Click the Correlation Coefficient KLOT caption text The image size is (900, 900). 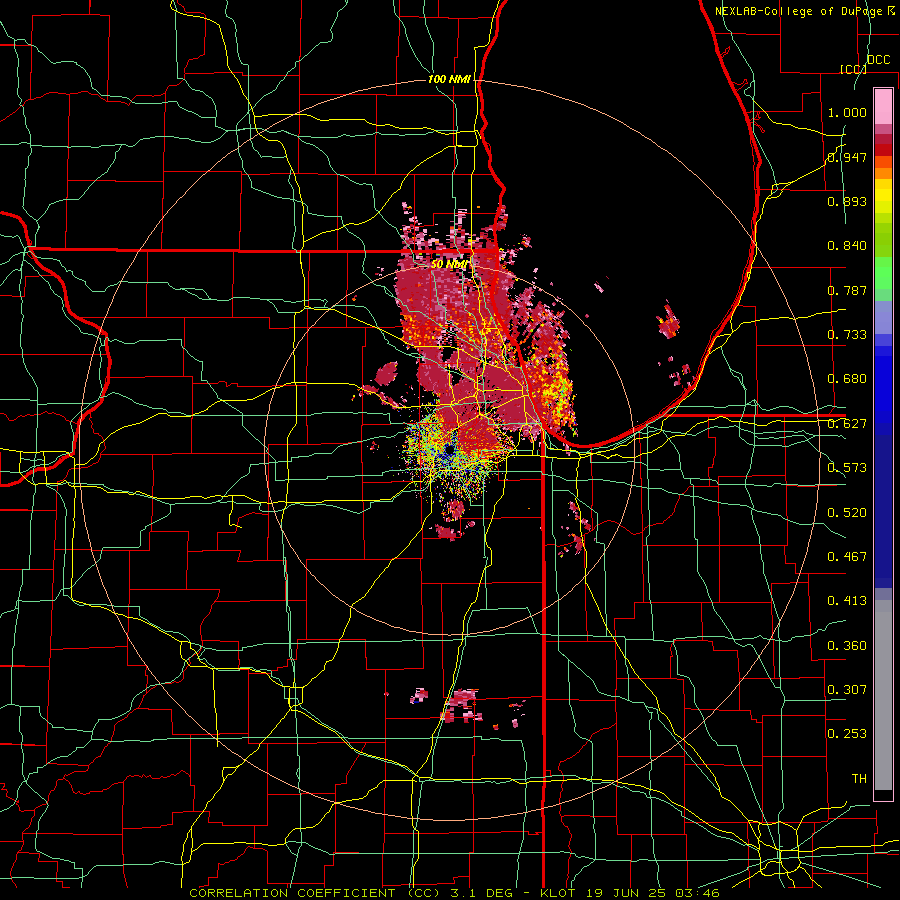pyautogui.click(x=454, y=893)
